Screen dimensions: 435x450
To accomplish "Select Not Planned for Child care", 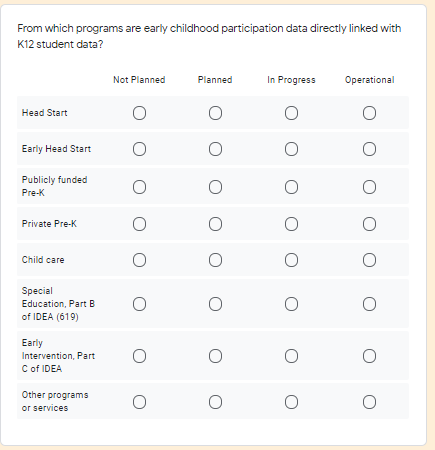I will [x=139, y=260].
